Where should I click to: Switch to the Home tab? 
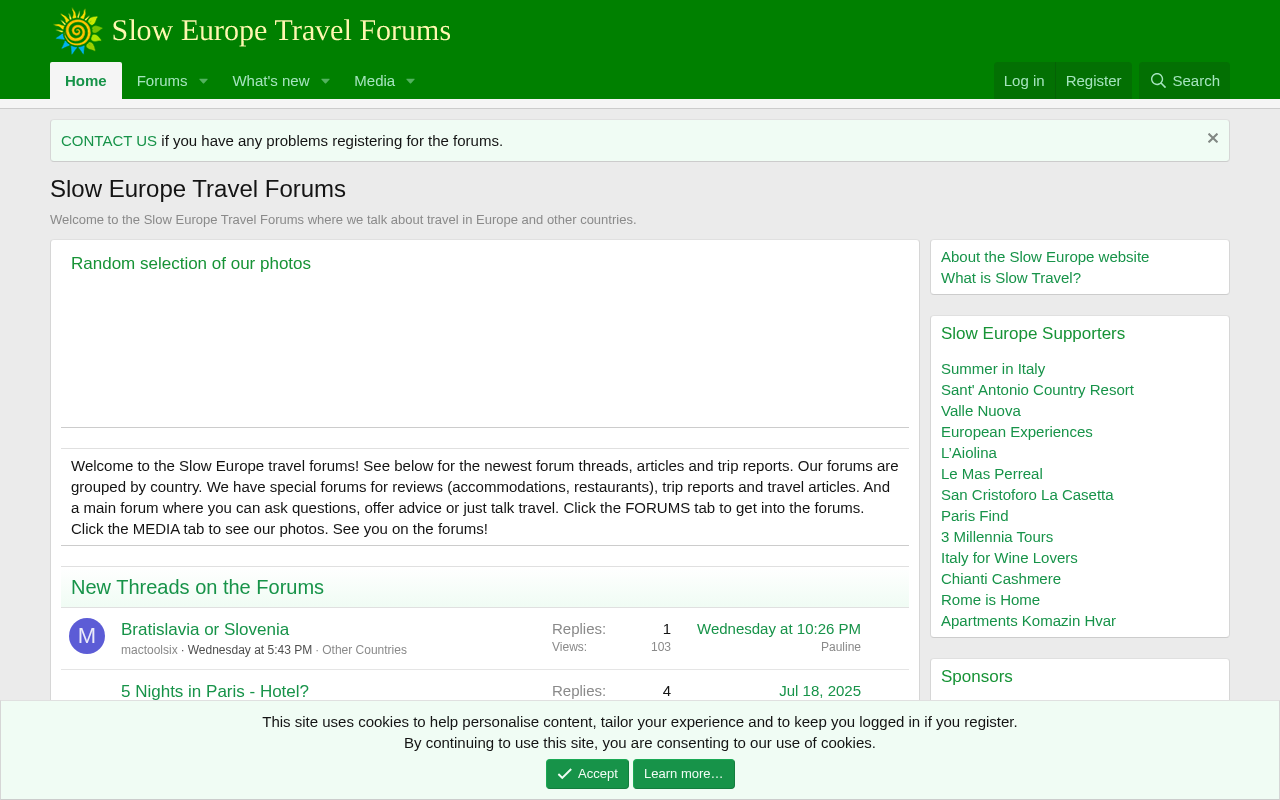pos(86,81)
